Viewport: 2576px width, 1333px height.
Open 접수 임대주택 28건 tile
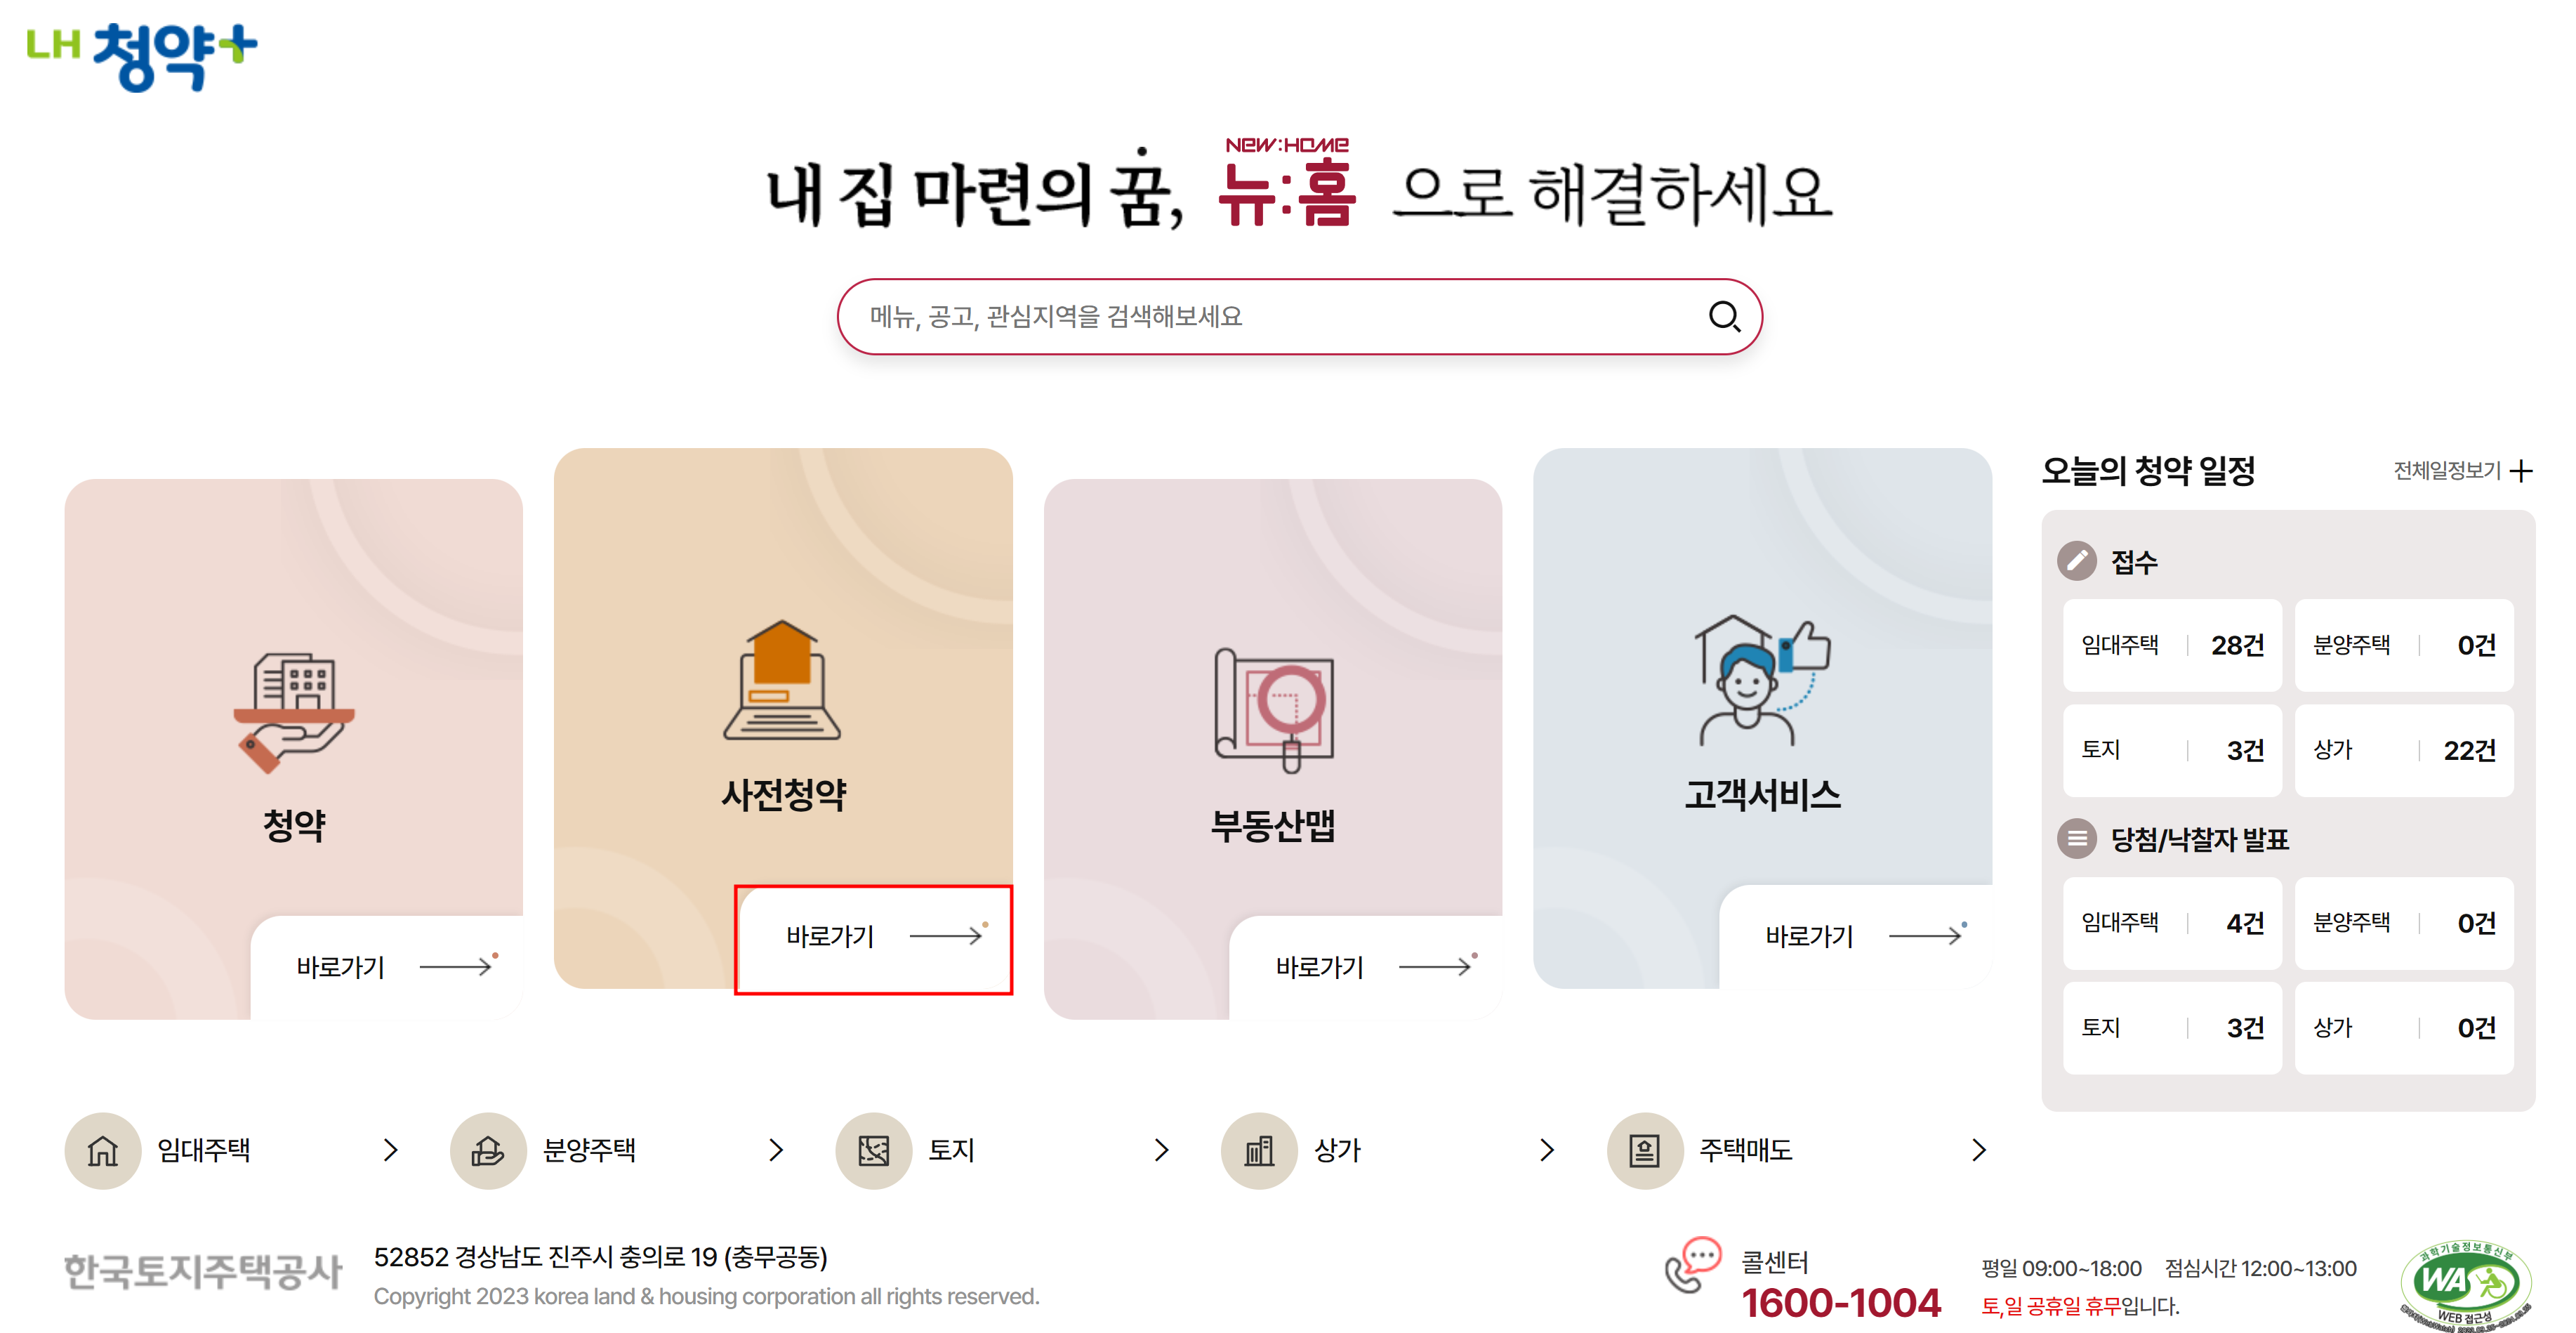(x=2172, y=645)
